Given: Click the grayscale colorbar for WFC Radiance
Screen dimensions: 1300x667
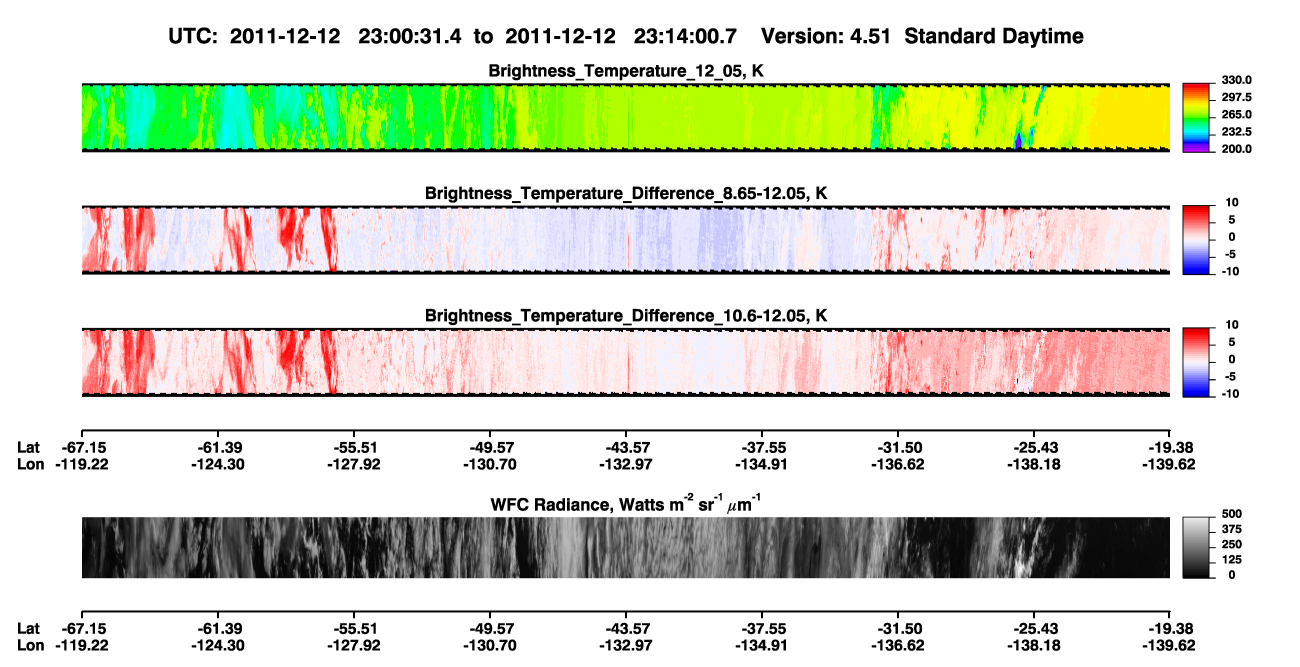Looking at the screenshot, I should click(x=1197, y=547).
